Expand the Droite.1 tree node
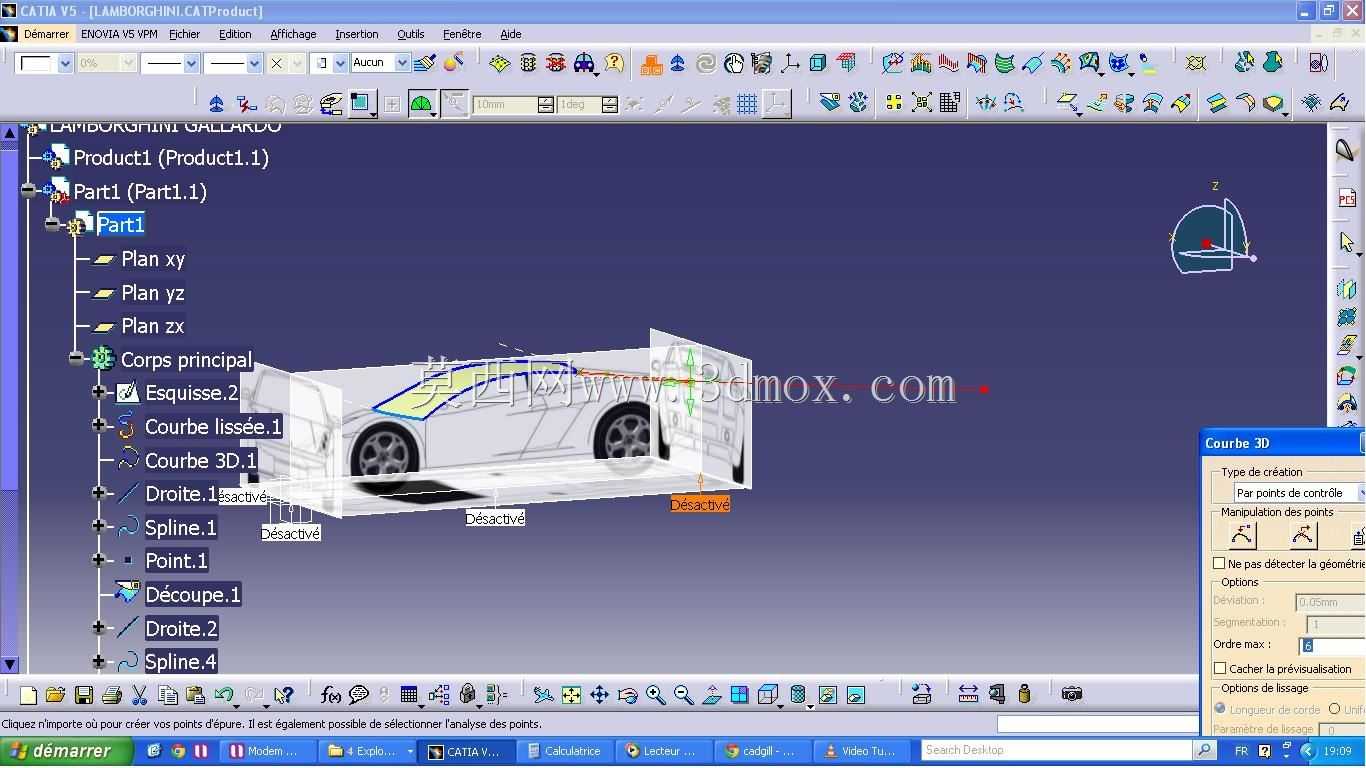 pyautogui.click(x=99, y=492)
